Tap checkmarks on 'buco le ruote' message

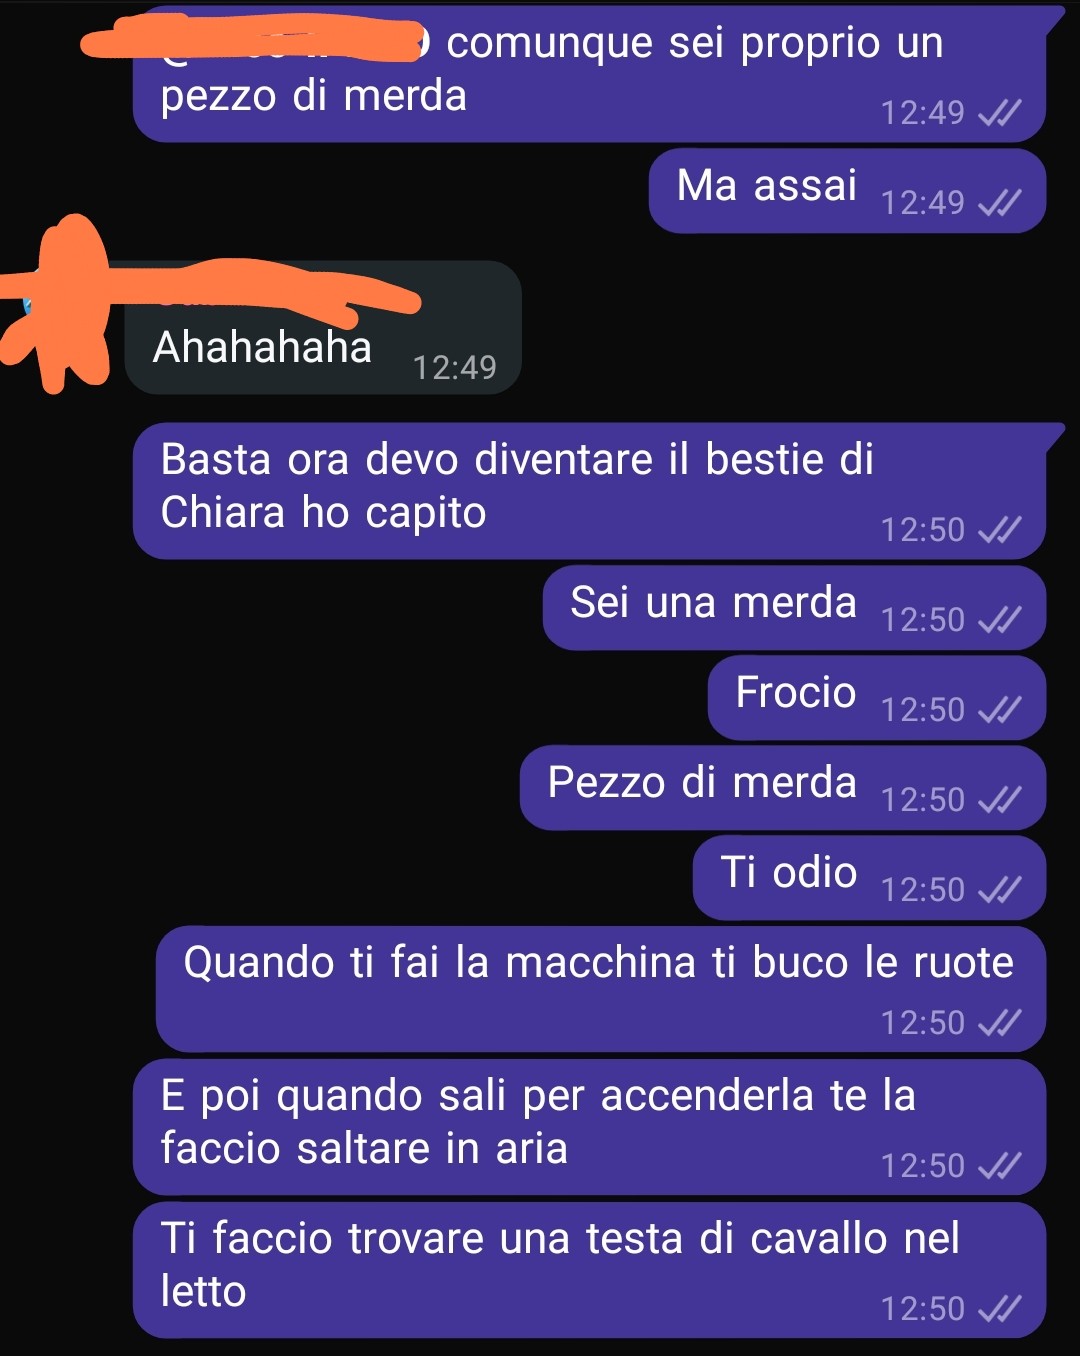999,1023
